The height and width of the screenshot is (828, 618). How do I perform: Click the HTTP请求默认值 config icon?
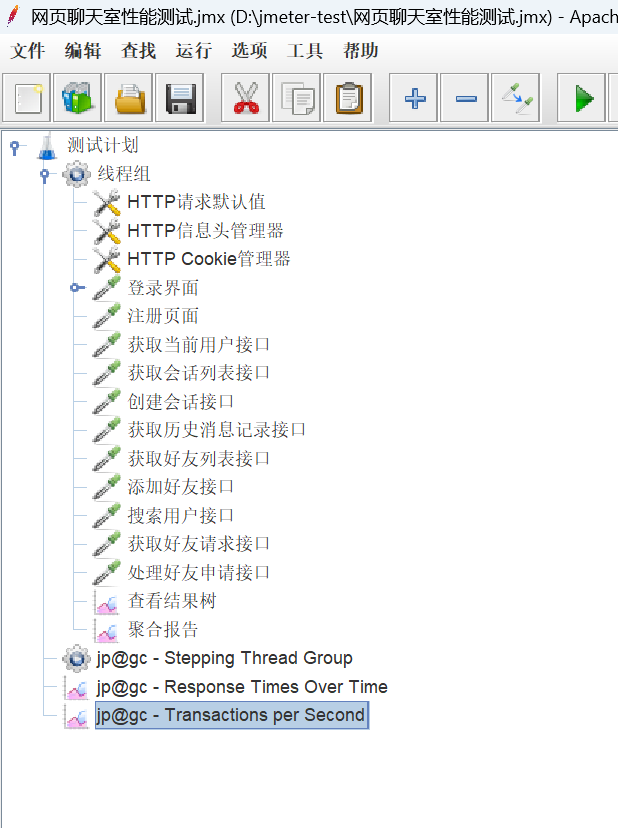coord(107,202)
